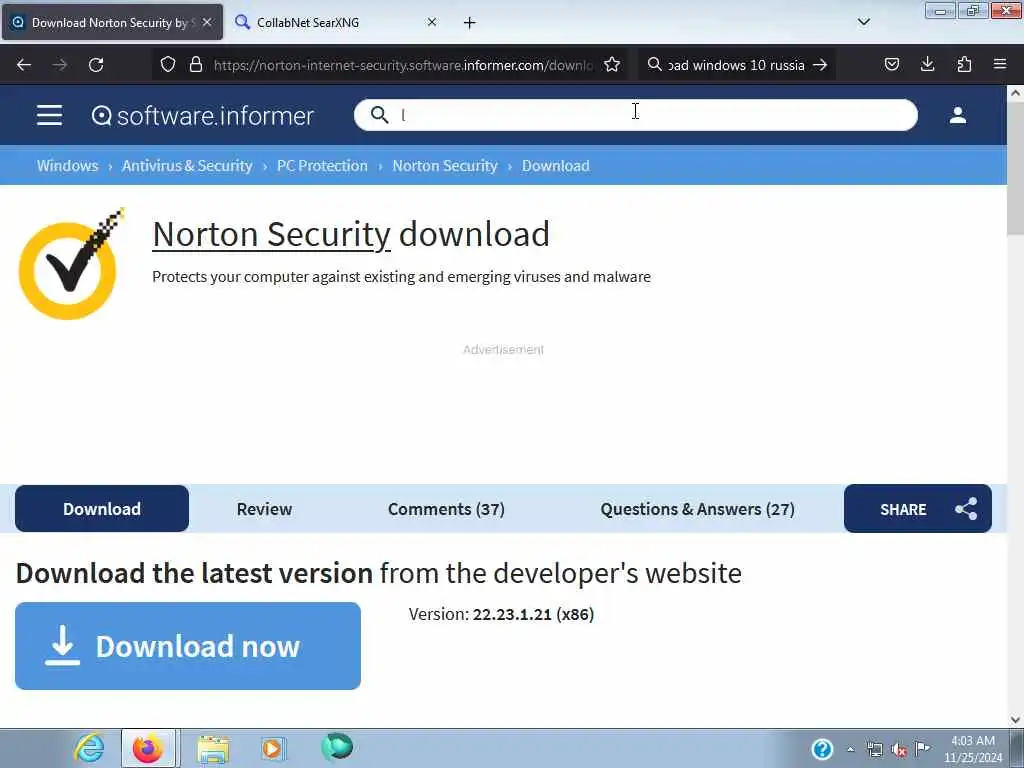
Task: Show hidden system tray icons
Action: (850, 749)
